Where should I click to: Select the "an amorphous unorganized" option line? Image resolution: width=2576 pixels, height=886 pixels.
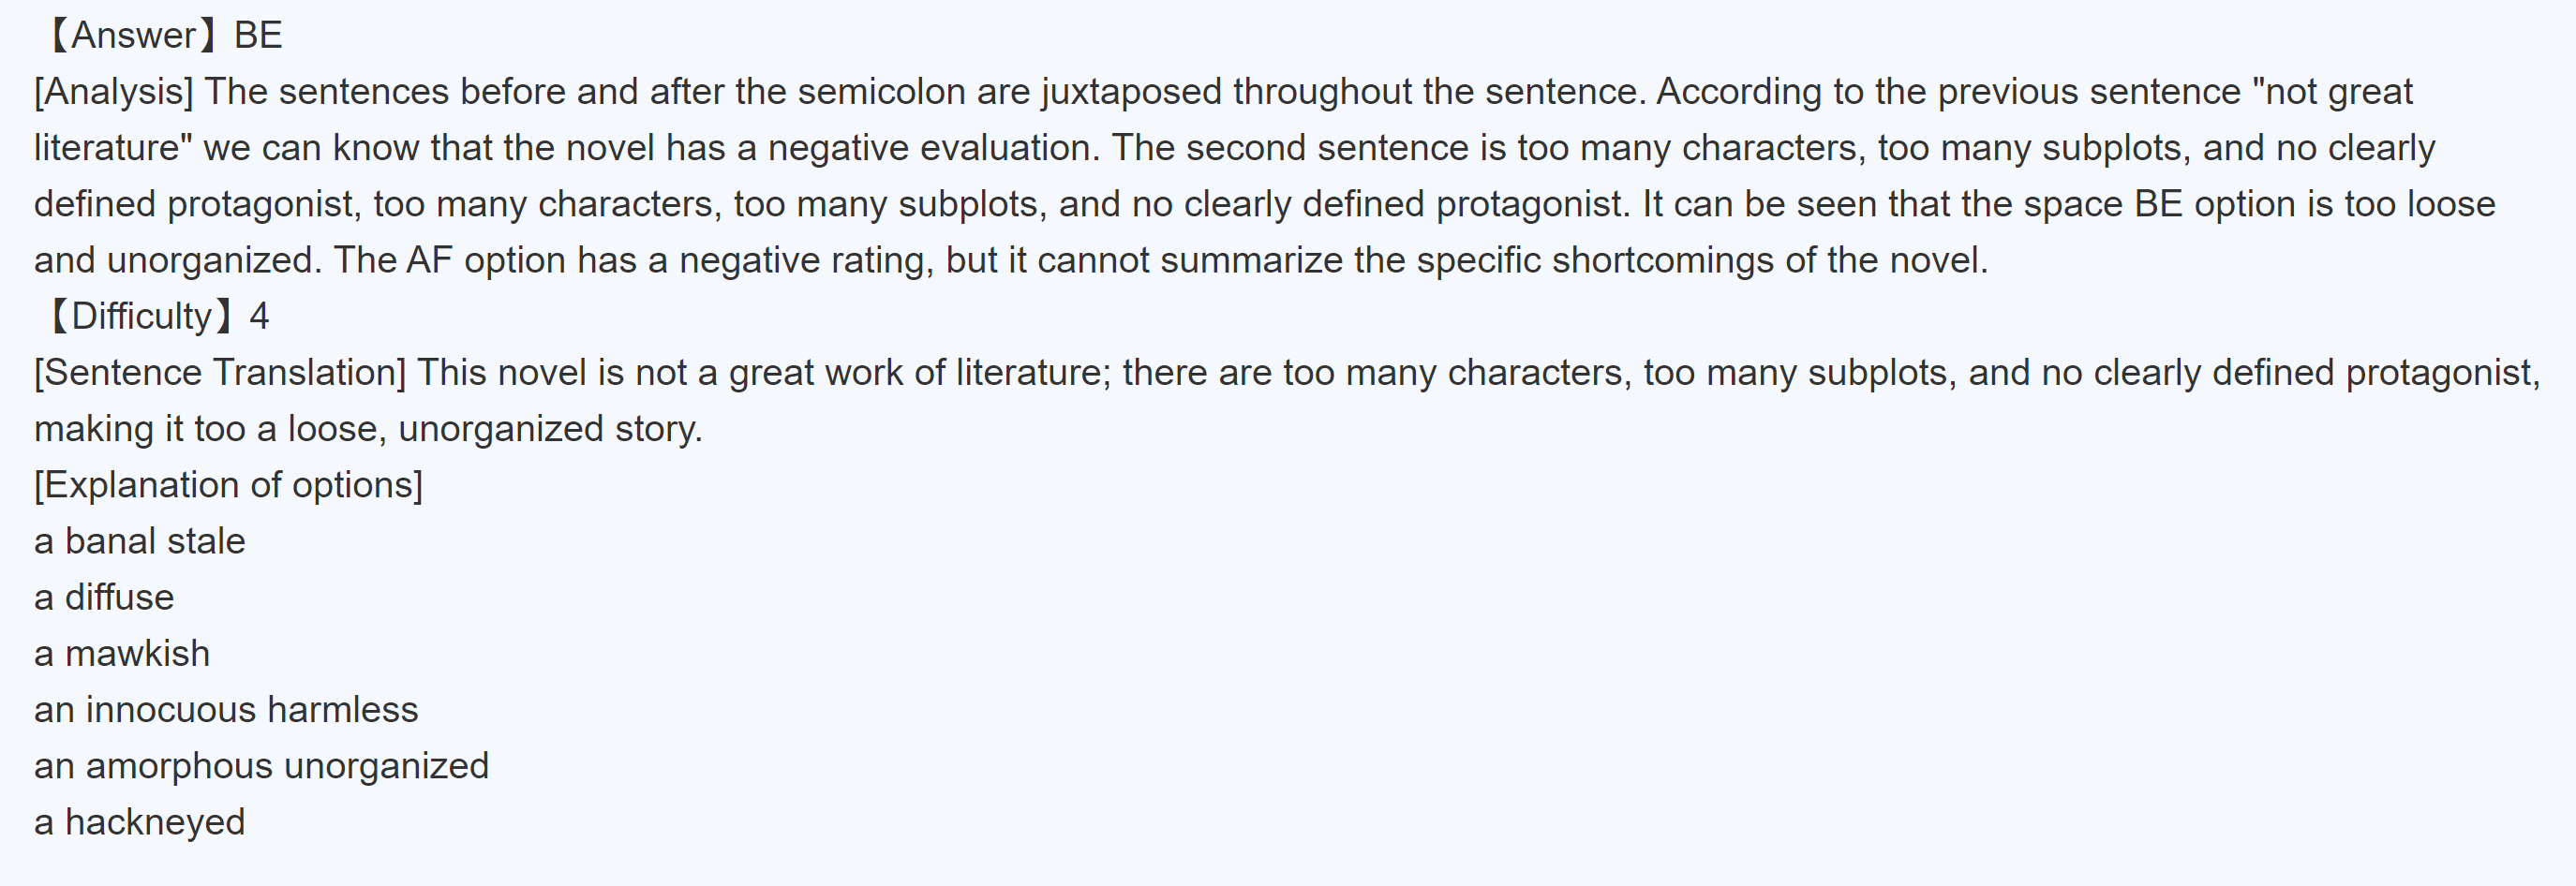click(261, 766)
